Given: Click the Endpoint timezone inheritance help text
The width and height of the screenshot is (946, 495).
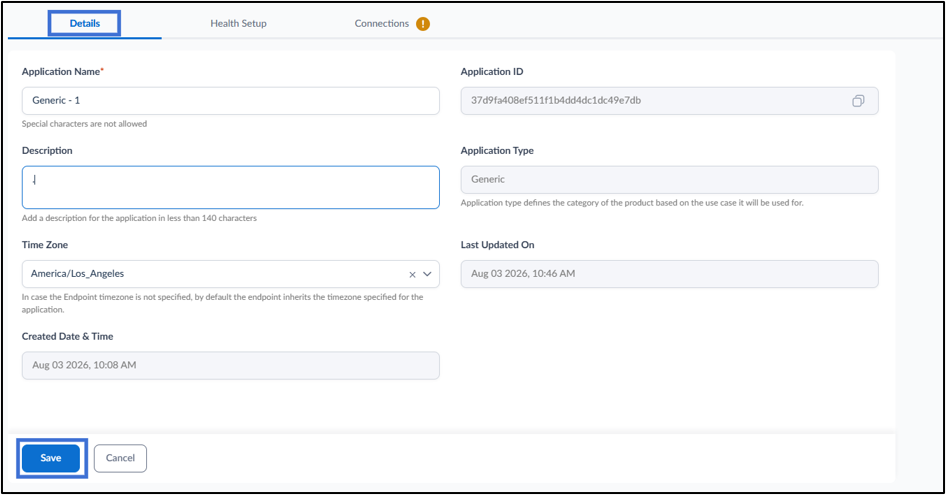Looking at the screenshot, I should (x=223, y=303).
